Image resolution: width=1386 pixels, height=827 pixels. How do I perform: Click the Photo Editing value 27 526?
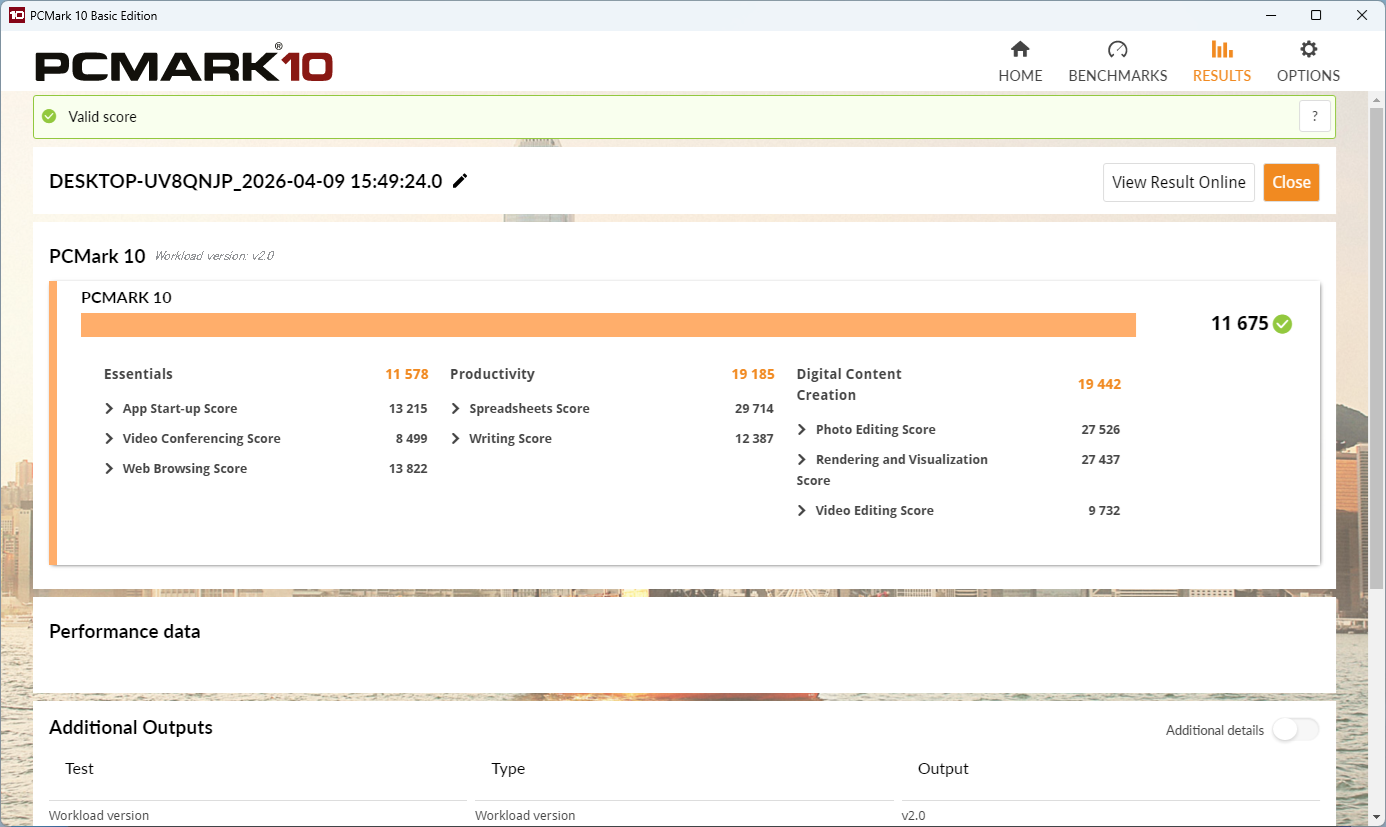pyautogui.click(x=1100, y=429)
